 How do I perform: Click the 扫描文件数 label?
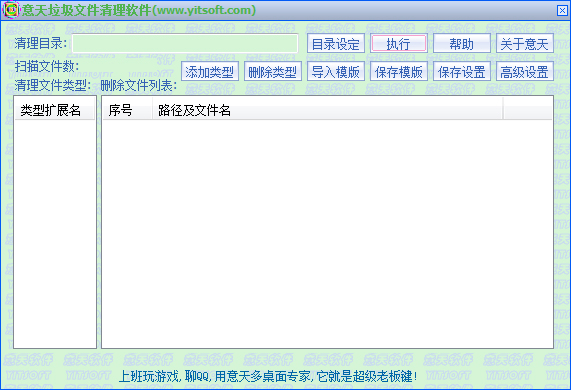(47, 66)
